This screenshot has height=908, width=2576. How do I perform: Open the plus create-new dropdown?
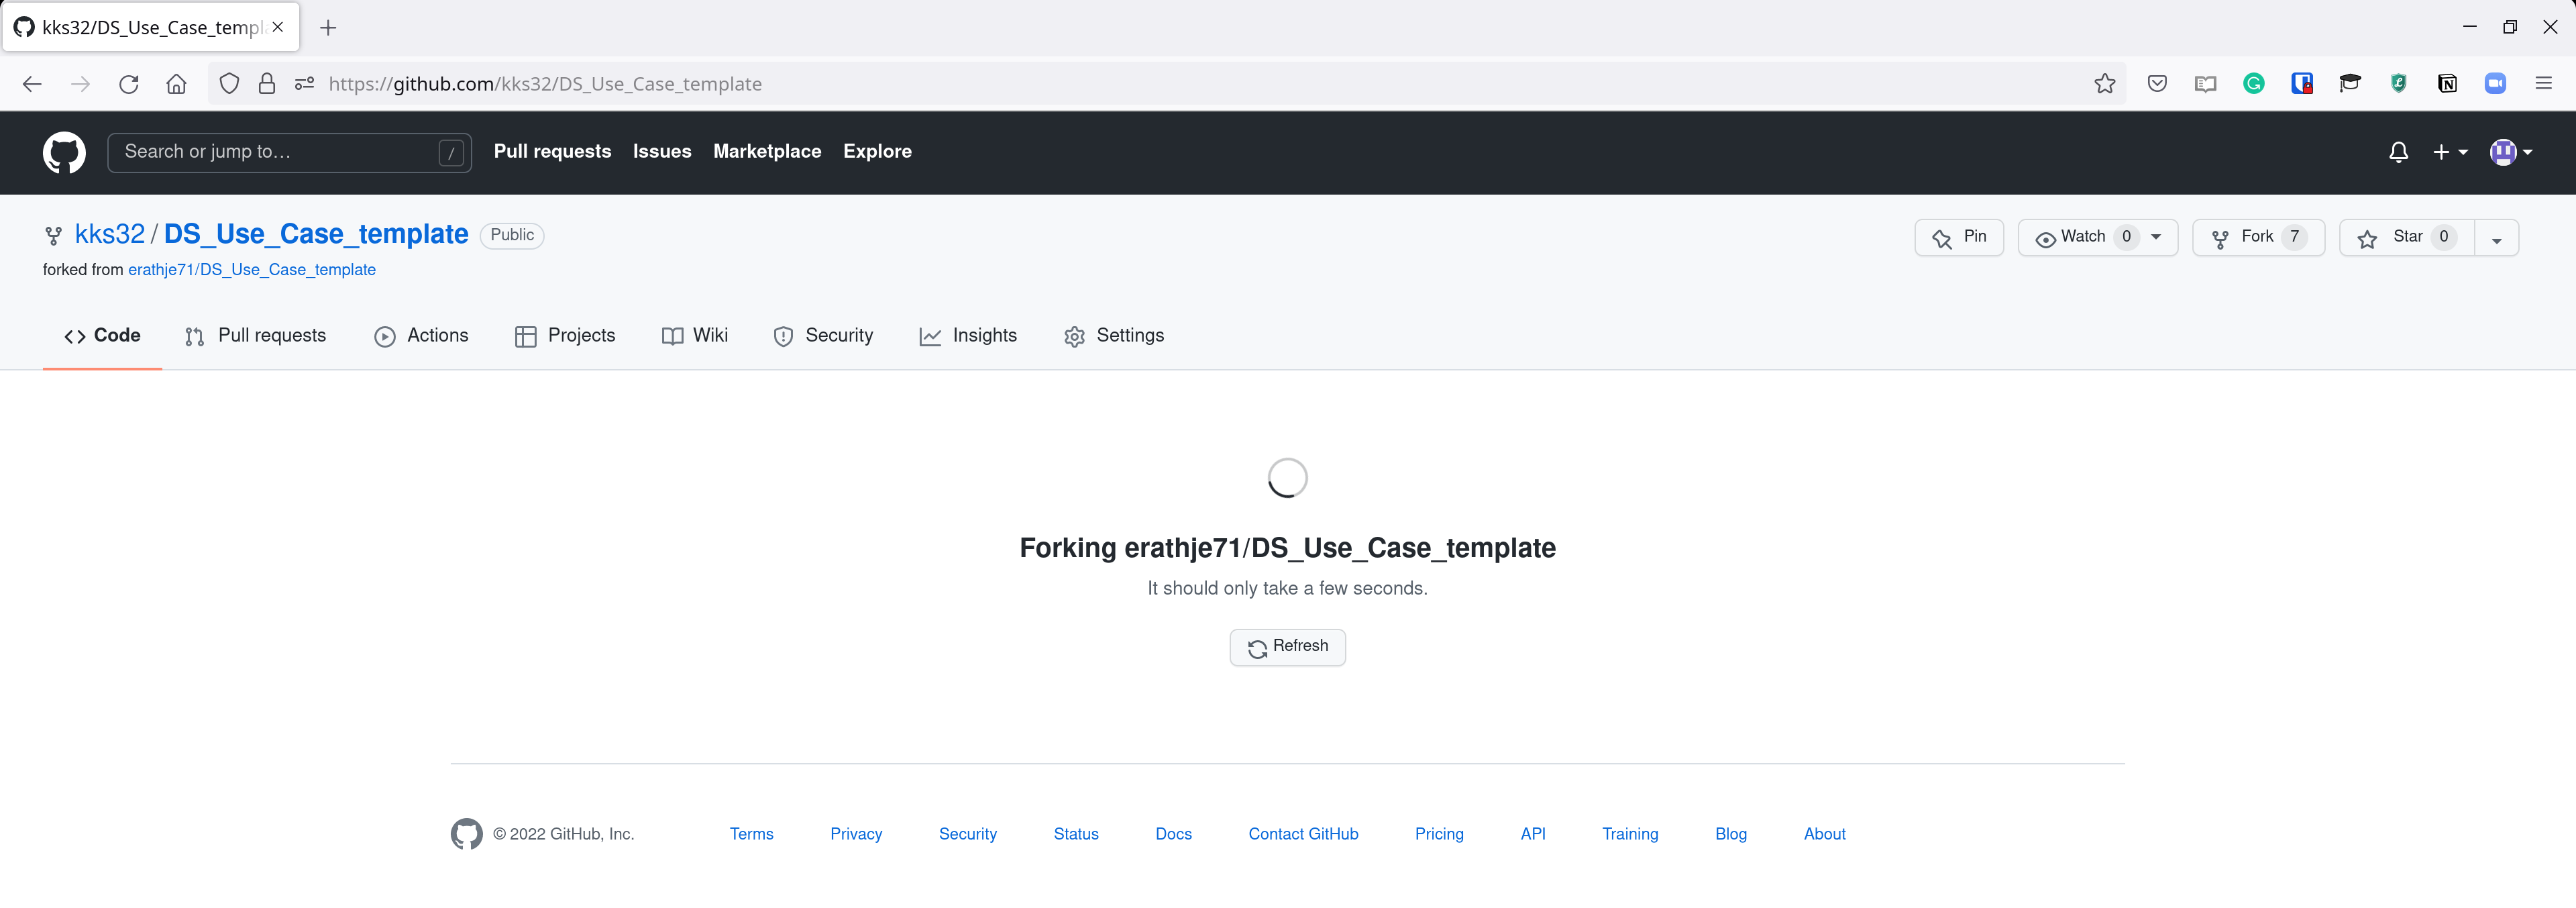(x=2449, y=152)
